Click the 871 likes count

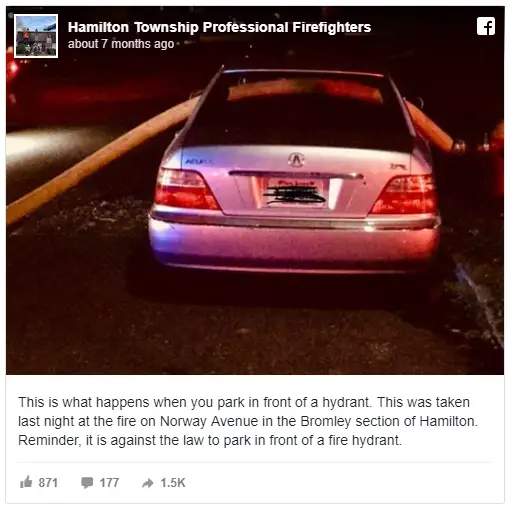click(48, 482)
